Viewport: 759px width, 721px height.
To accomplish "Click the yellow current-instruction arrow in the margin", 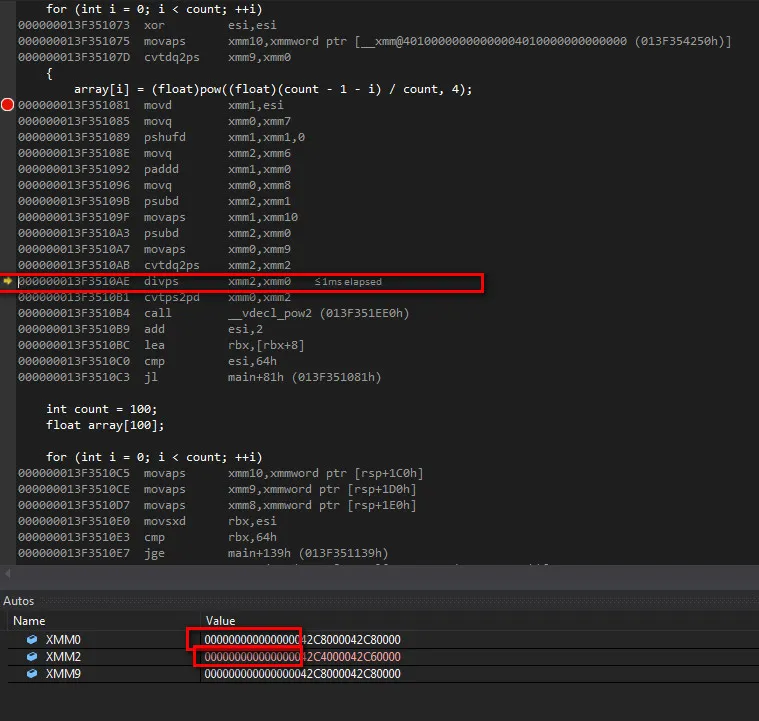I will tap(7, 281).
